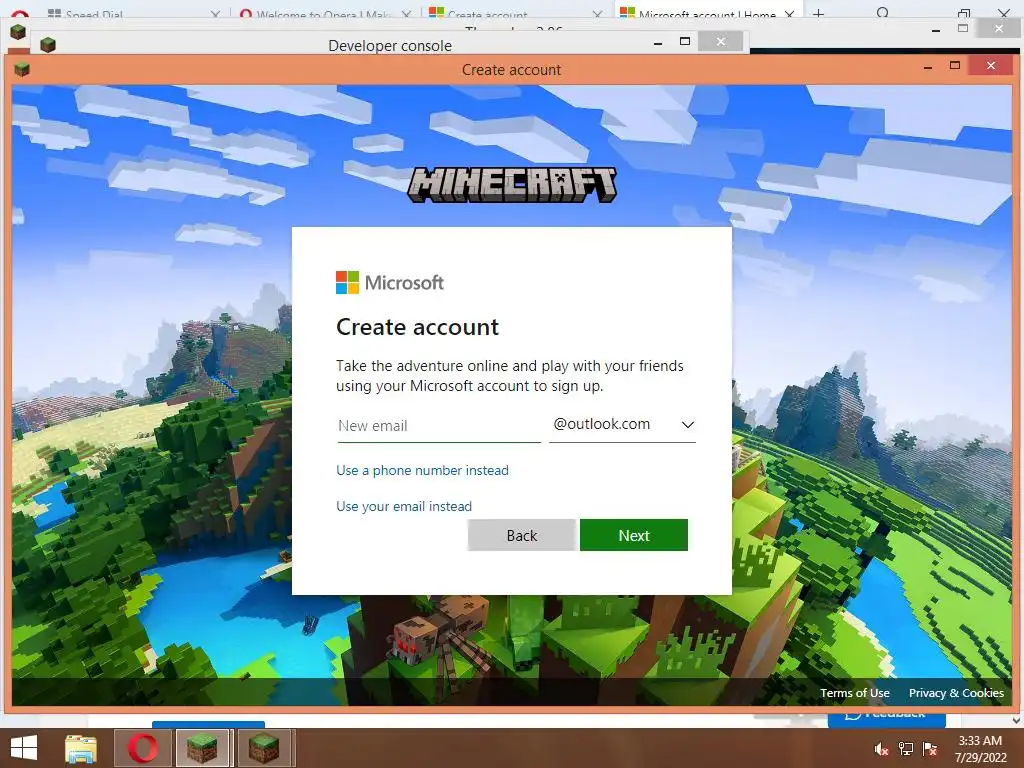Image resolution: width=1024 pixels, height=768 pixels.
Task: Click the Microsoft logo in the dialog
Action: (x=390, y=283)
